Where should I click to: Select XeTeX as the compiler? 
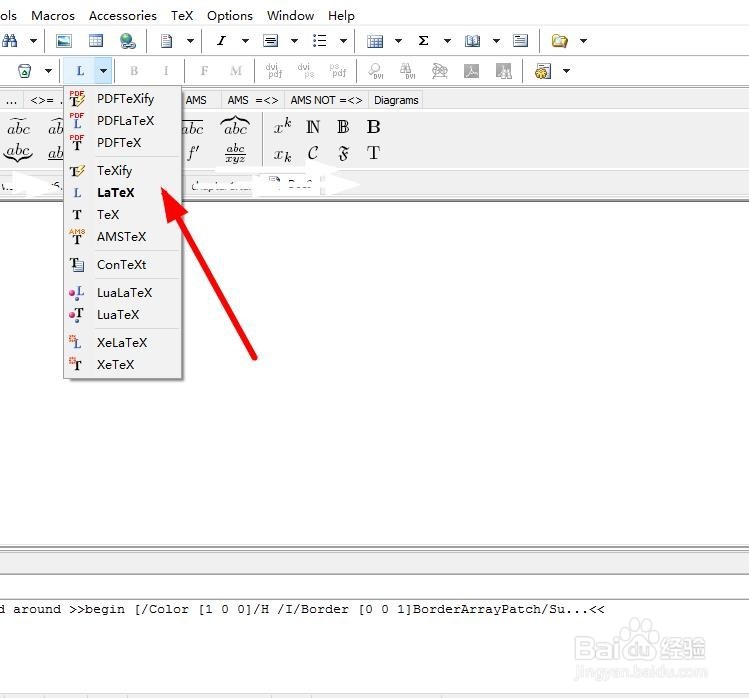pyautogui.click(x=123, y=365)
